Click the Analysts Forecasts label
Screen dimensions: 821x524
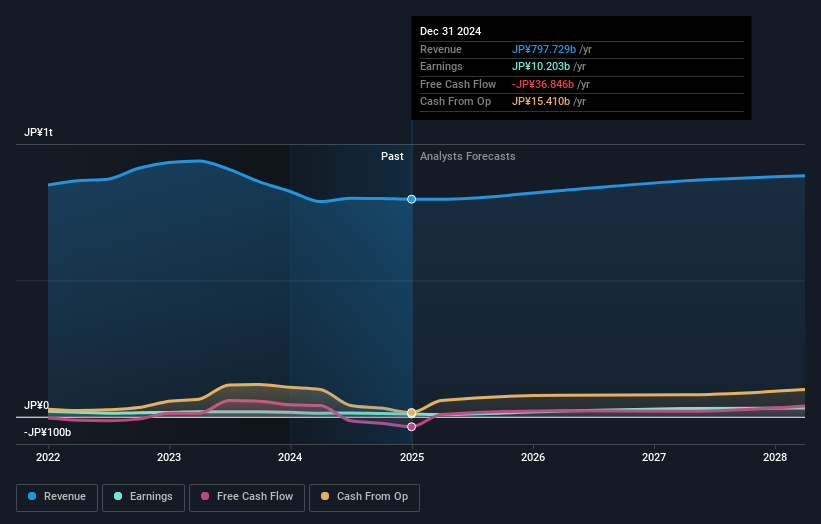pyautogui.click(x=468, y=156)
